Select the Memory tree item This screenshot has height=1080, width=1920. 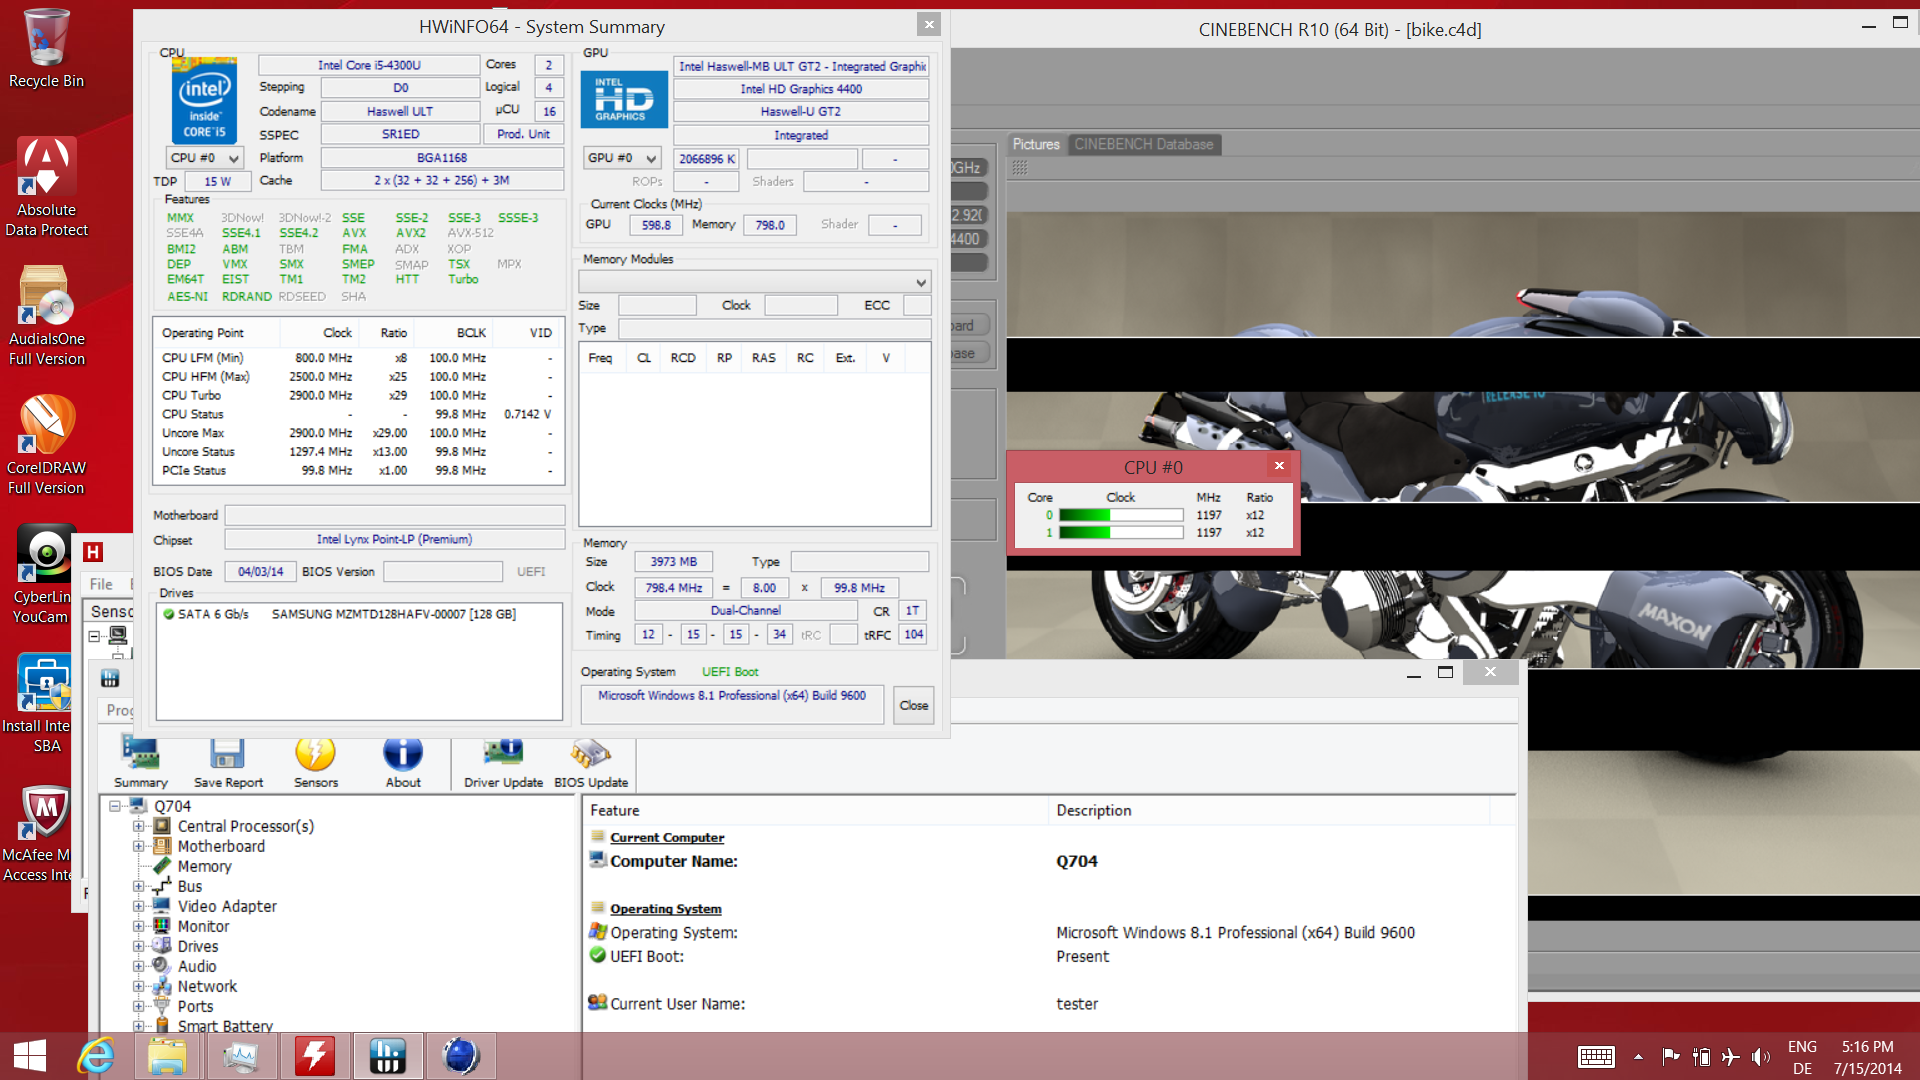pos(204,866)
